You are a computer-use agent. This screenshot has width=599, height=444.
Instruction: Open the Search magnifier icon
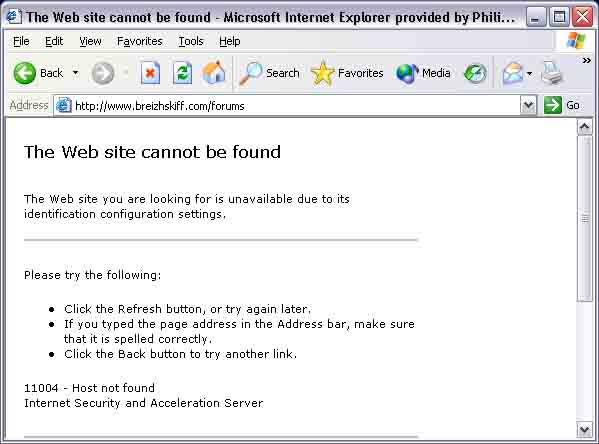point(251,73)
